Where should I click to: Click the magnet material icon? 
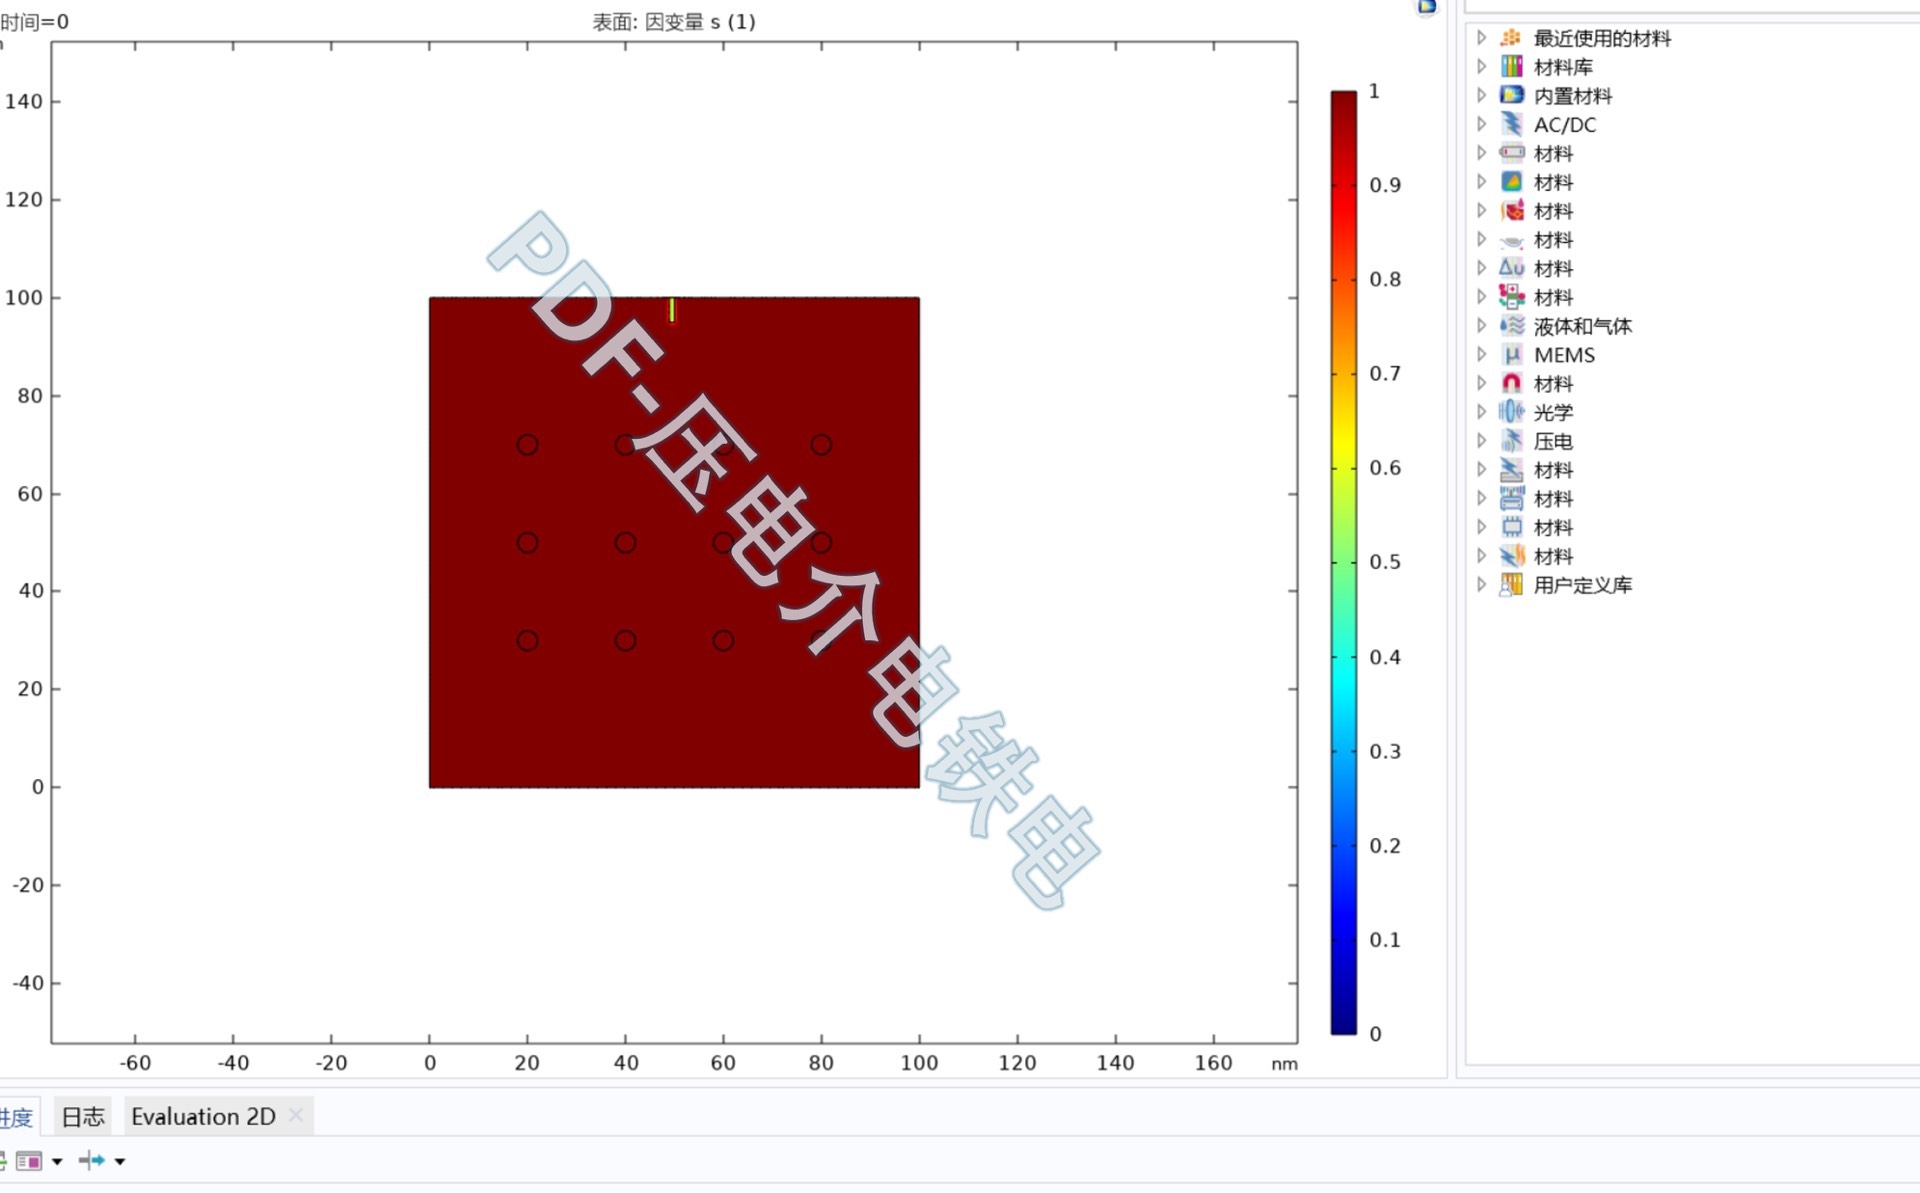(x=1511, y=384)
